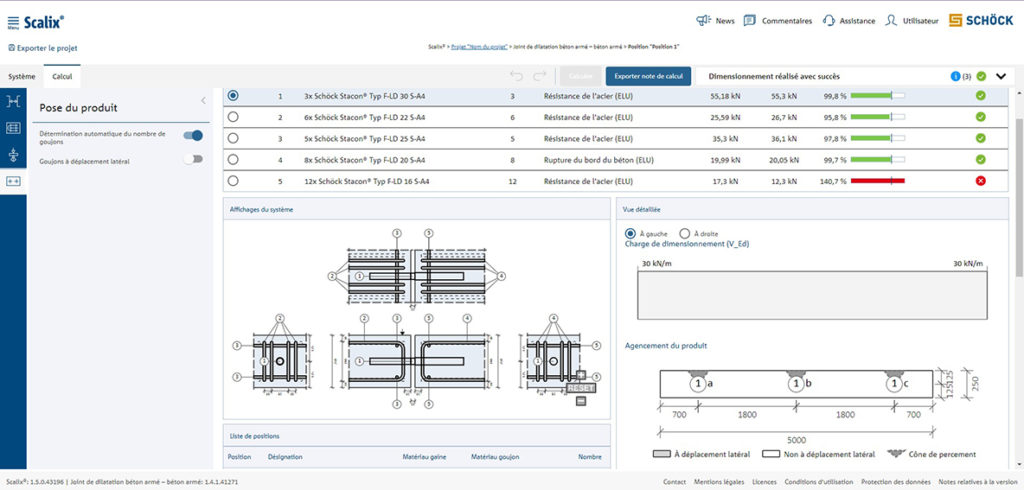This screenshot has width=1024, height=490.
Task: Toggle automatic dowel number determination
Action: pyautogui.click(x=193, y=135)
